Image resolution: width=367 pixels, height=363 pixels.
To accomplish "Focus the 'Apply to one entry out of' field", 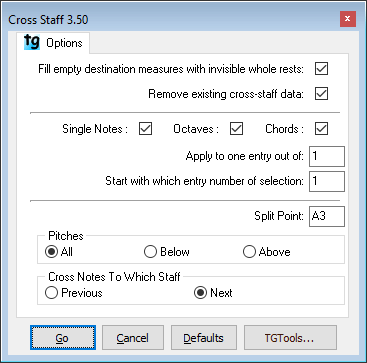I will 327,156.
